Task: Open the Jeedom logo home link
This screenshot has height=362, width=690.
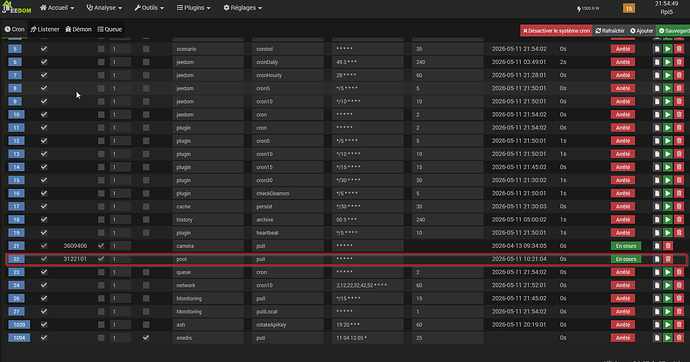Action: coord(16,7)
